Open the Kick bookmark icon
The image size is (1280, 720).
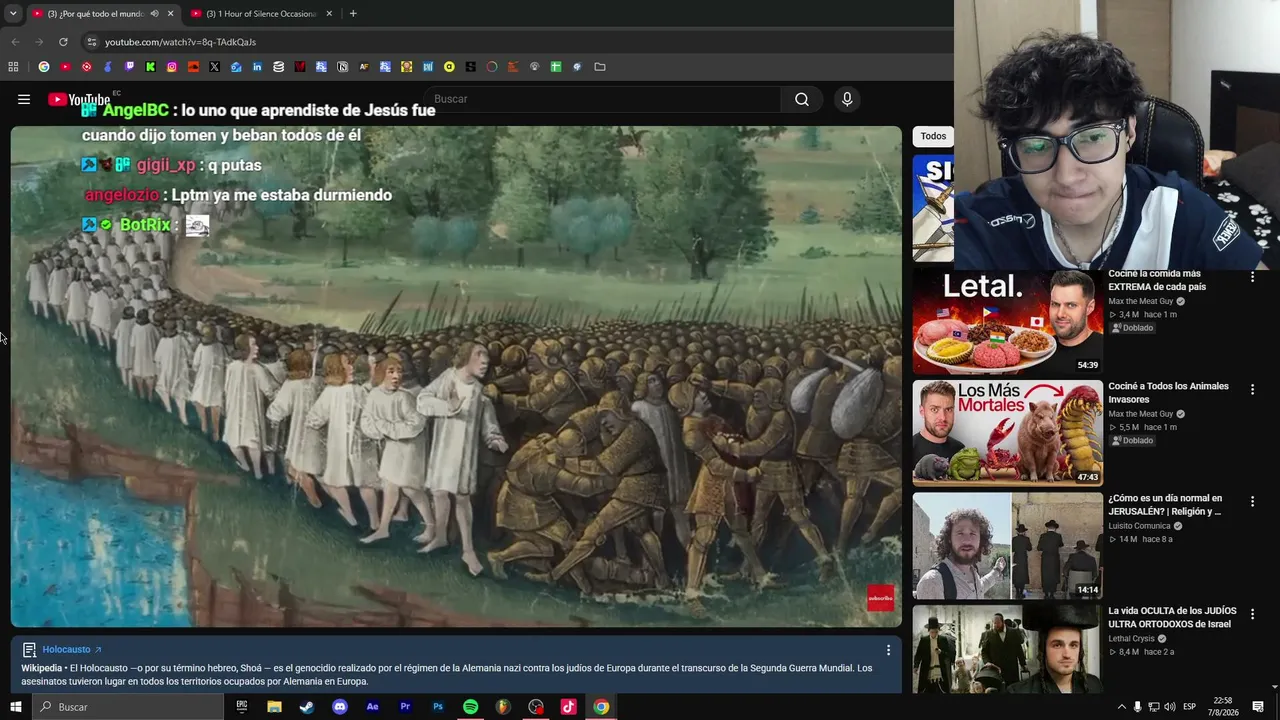coord(151,67)
